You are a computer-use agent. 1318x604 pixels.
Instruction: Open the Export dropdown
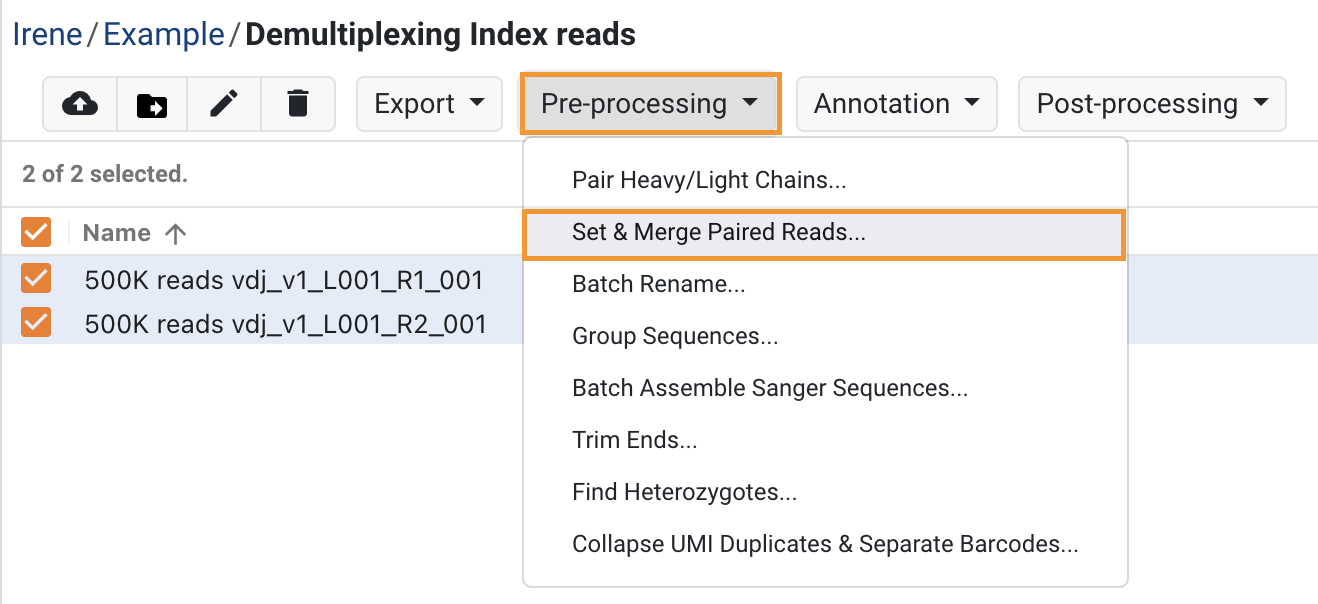[x=429, y=104]
